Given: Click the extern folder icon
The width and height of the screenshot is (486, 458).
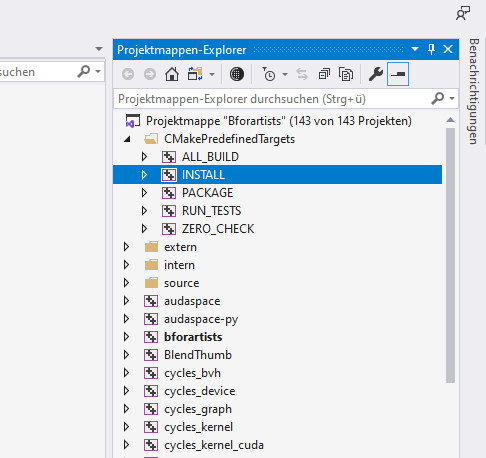Looking at the screenshot, I should tap(151, 247).
